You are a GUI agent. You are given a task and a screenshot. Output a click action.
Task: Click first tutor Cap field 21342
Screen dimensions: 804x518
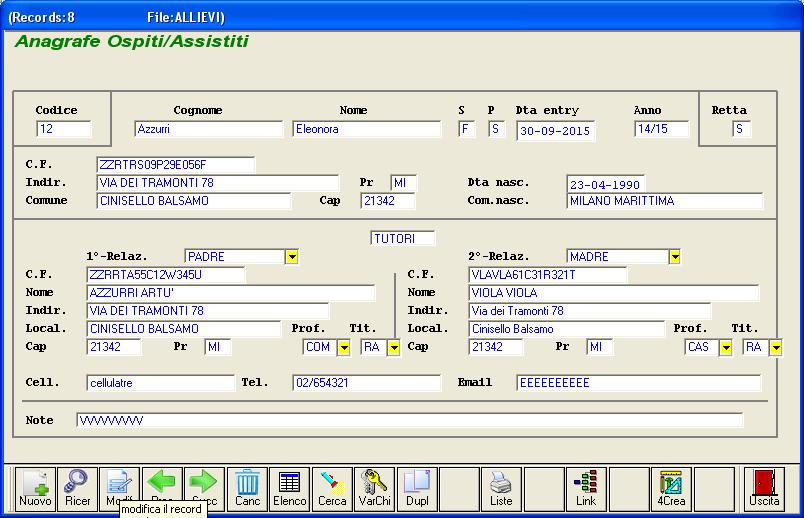(114, 347)
